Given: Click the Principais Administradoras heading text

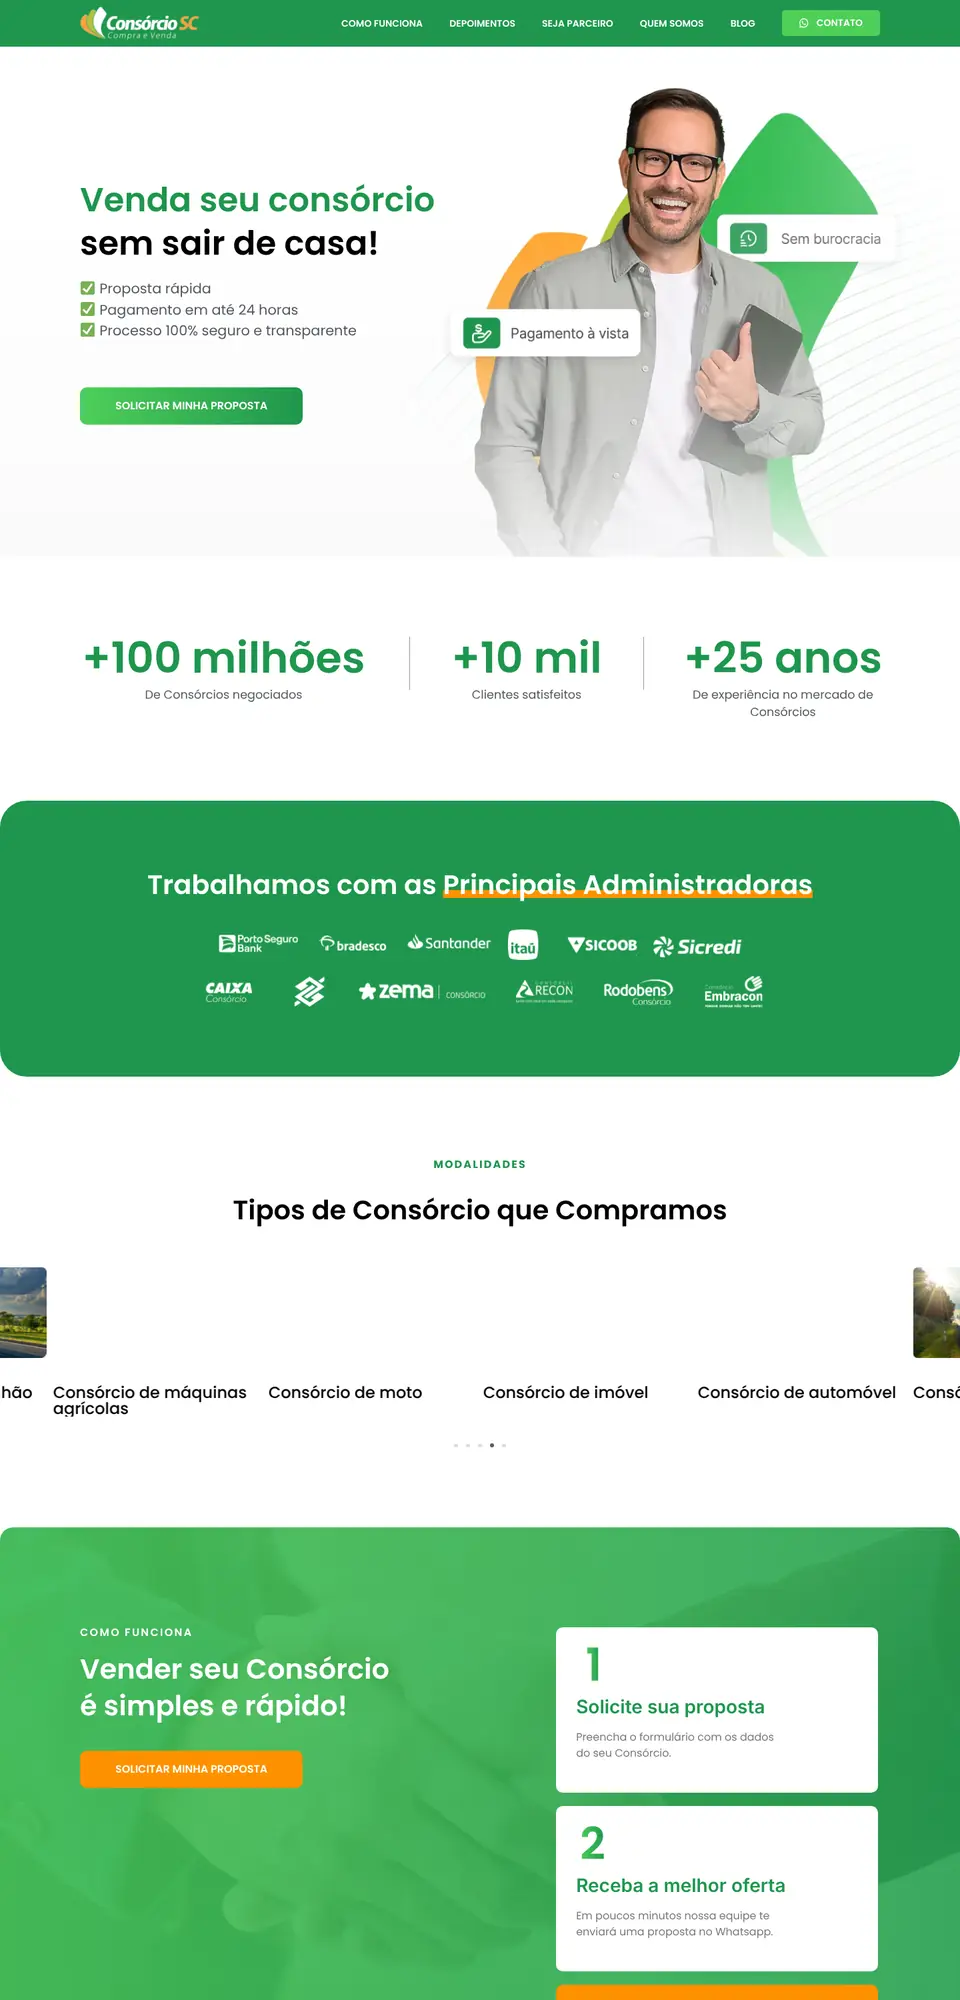Looking at the screenshot, I should point(627,885).
